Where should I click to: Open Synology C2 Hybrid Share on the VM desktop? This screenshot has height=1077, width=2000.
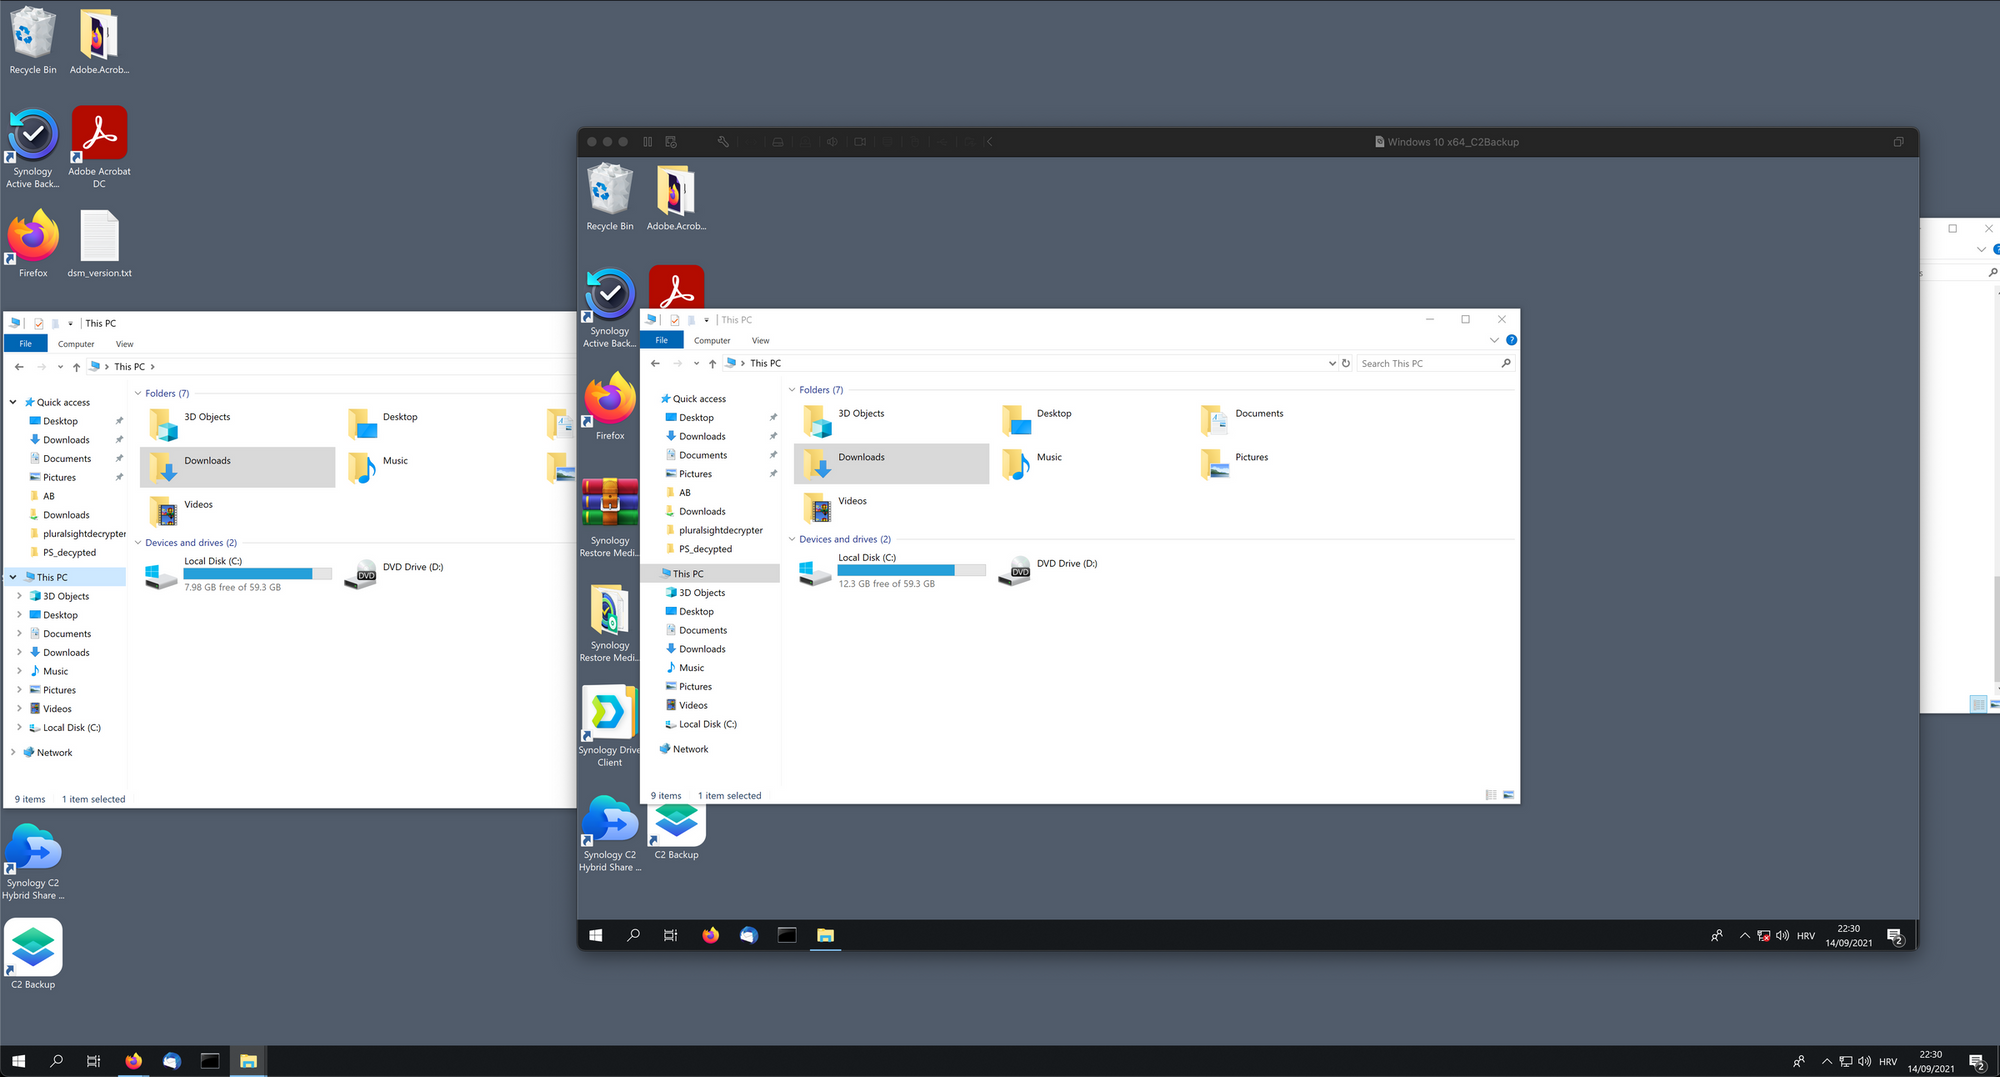pos(610,834)
